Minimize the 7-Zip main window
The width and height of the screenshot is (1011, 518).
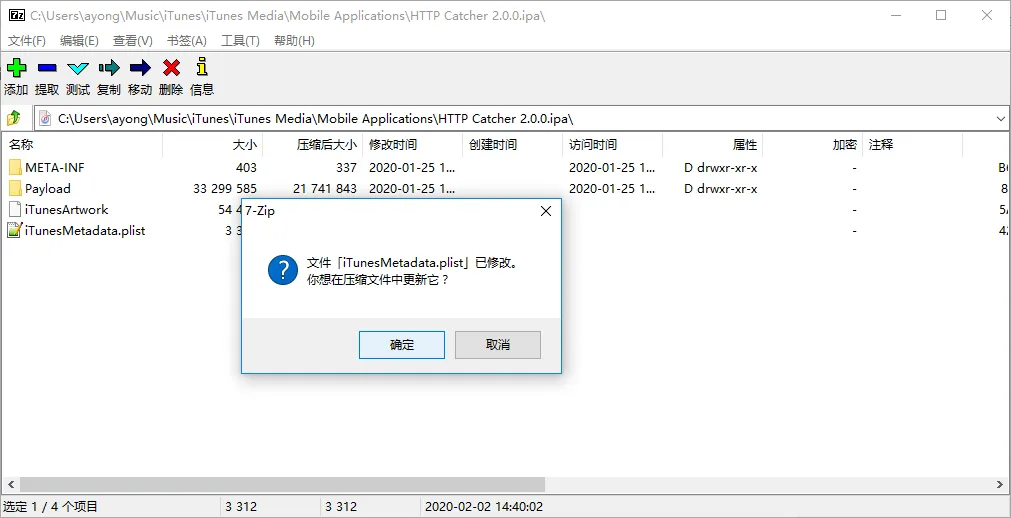coord(895,15)
